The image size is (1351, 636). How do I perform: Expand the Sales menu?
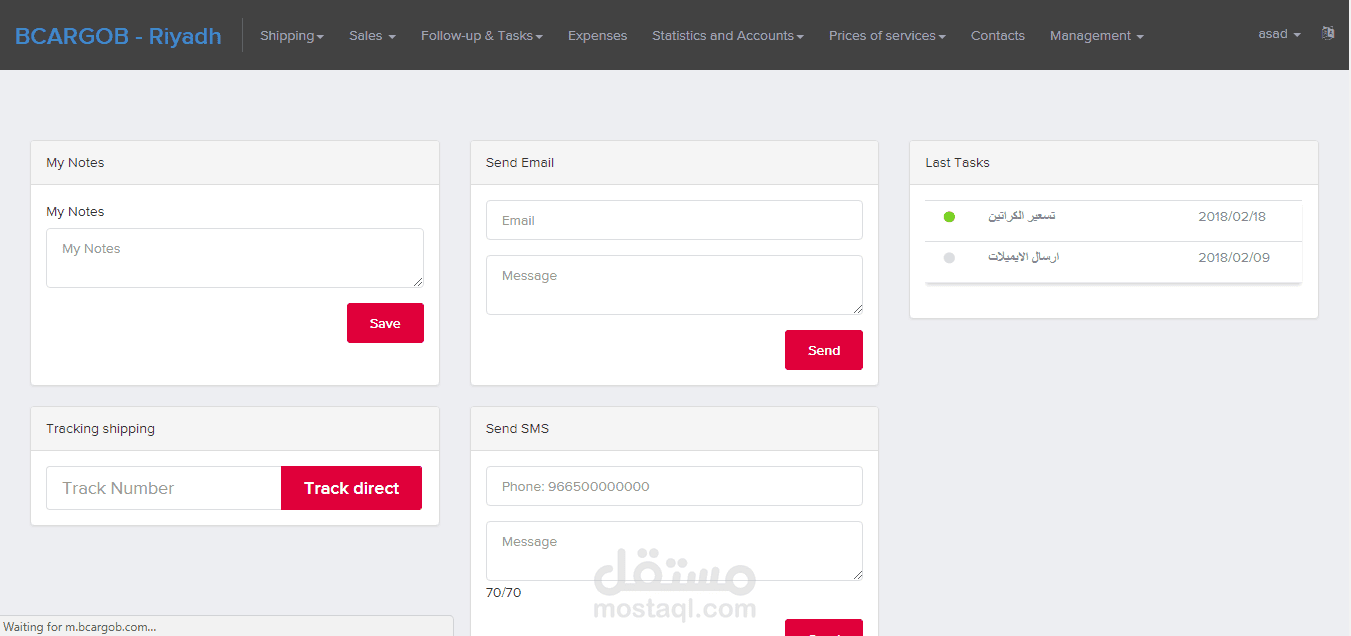tap(372, 35)
